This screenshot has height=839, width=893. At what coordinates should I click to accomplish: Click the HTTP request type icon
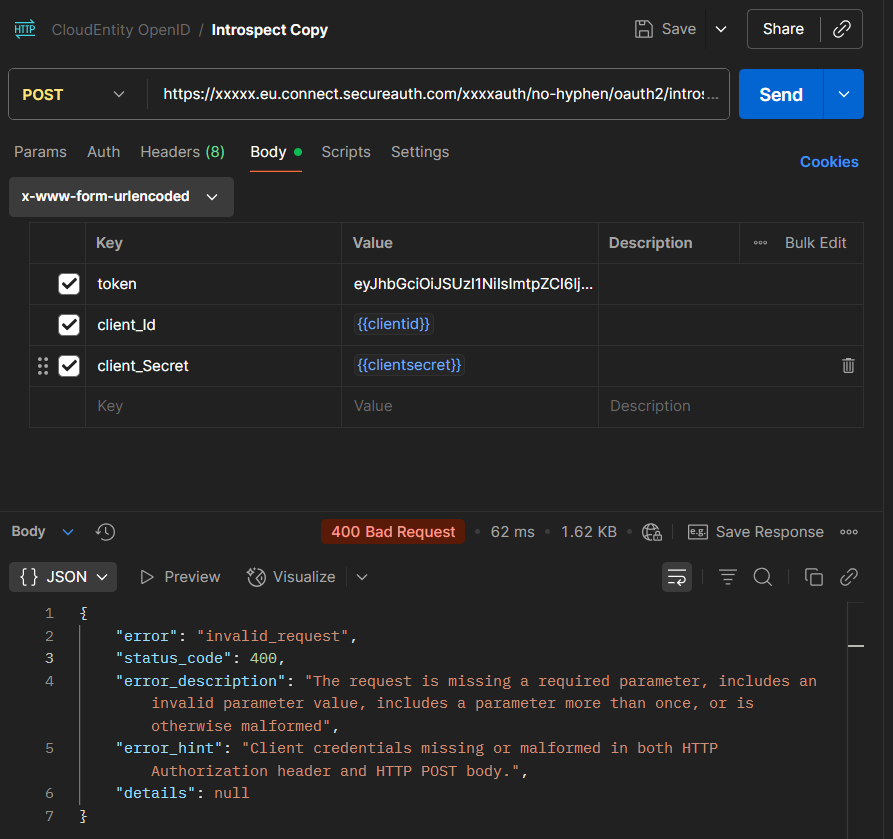[x=25, y=29]
